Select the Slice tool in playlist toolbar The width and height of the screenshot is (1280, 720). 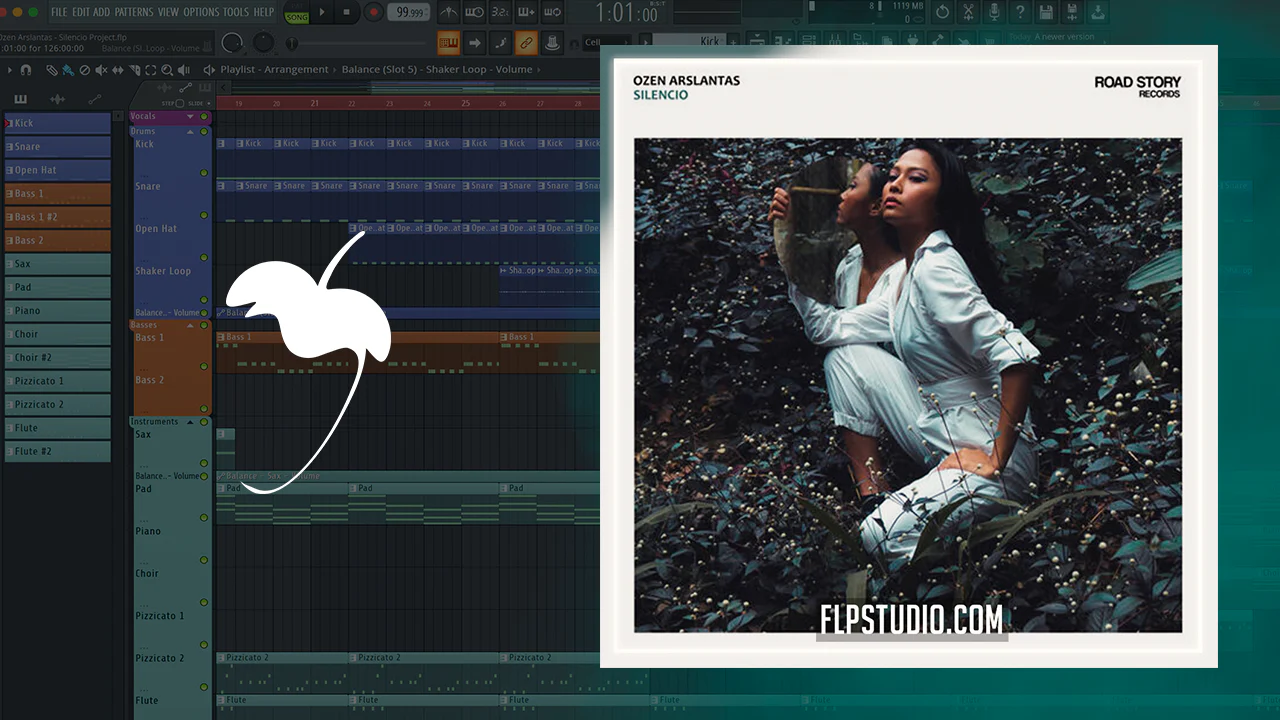135,70
